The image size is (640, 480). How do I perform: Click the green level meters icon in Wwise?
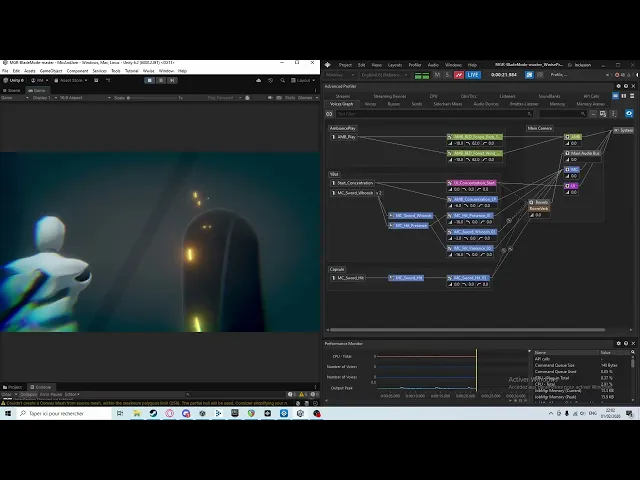pyautogui.click(x=422, y=75)
